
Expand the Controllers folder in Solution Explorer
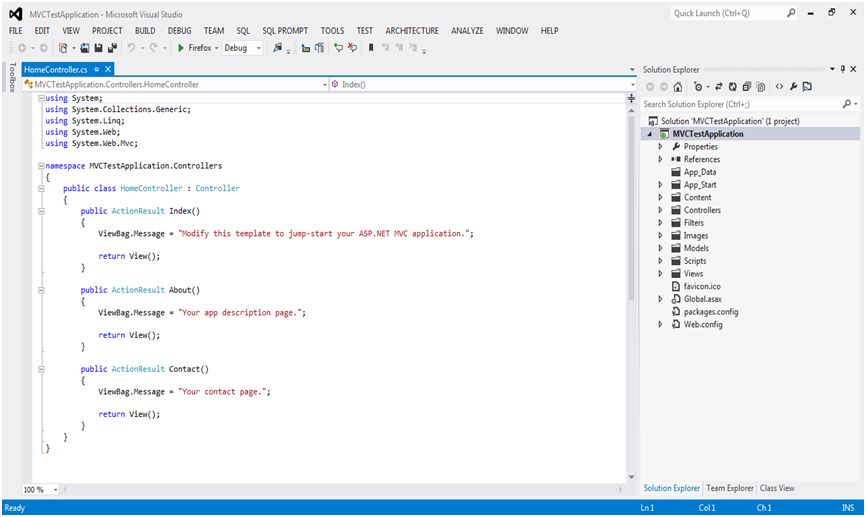point(660,210)
